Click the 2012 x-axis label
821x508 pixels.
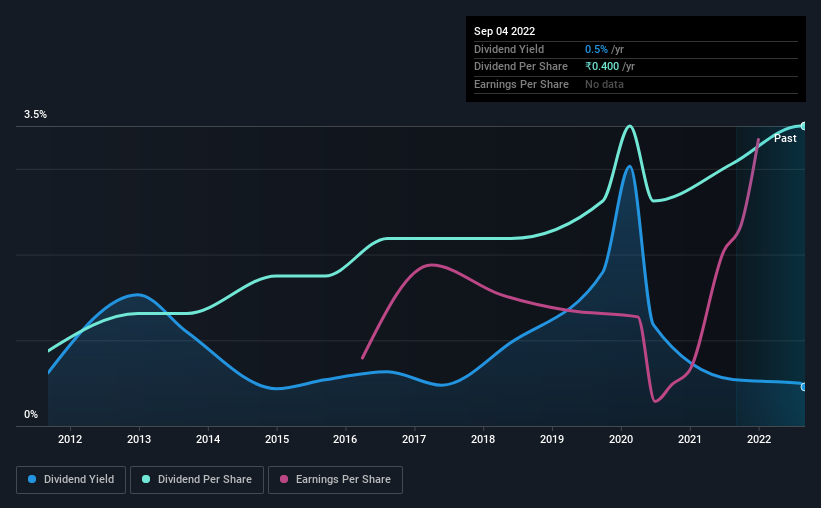point(70,439)
